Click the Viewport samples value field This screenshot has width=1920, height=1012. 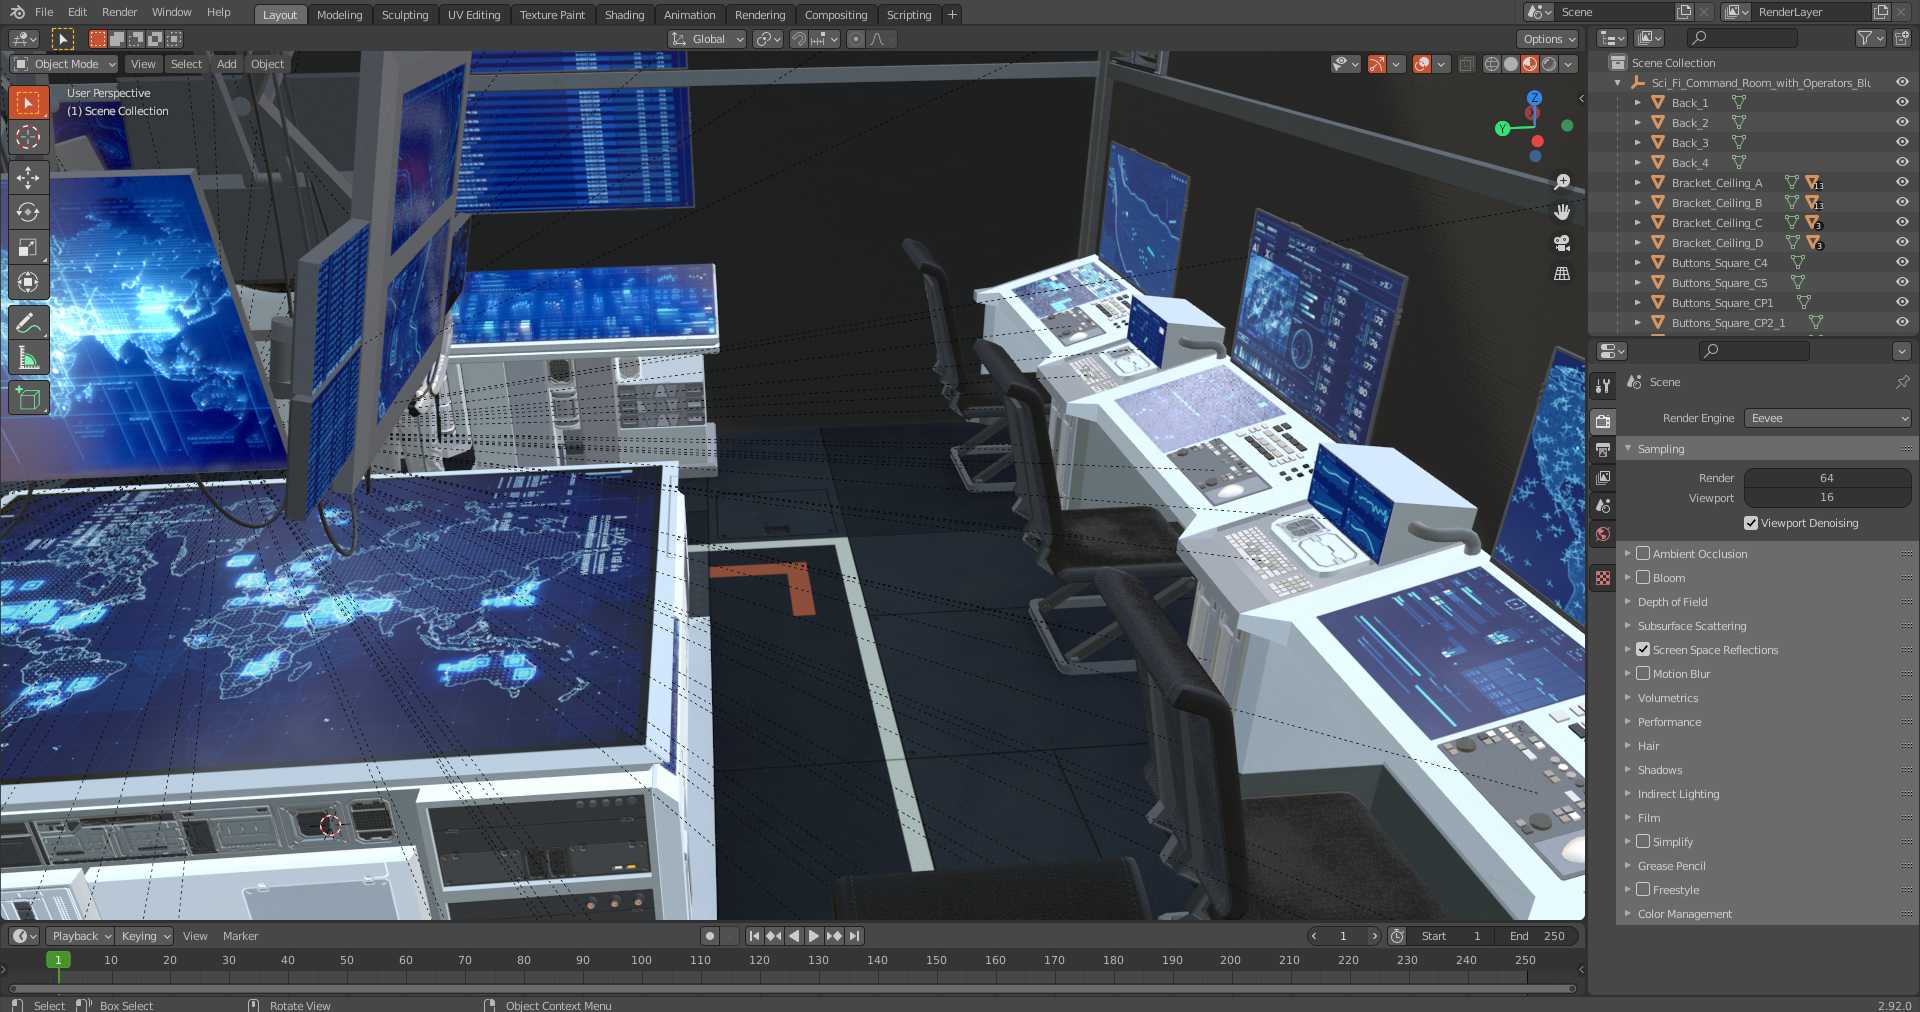pos(1827,497)
